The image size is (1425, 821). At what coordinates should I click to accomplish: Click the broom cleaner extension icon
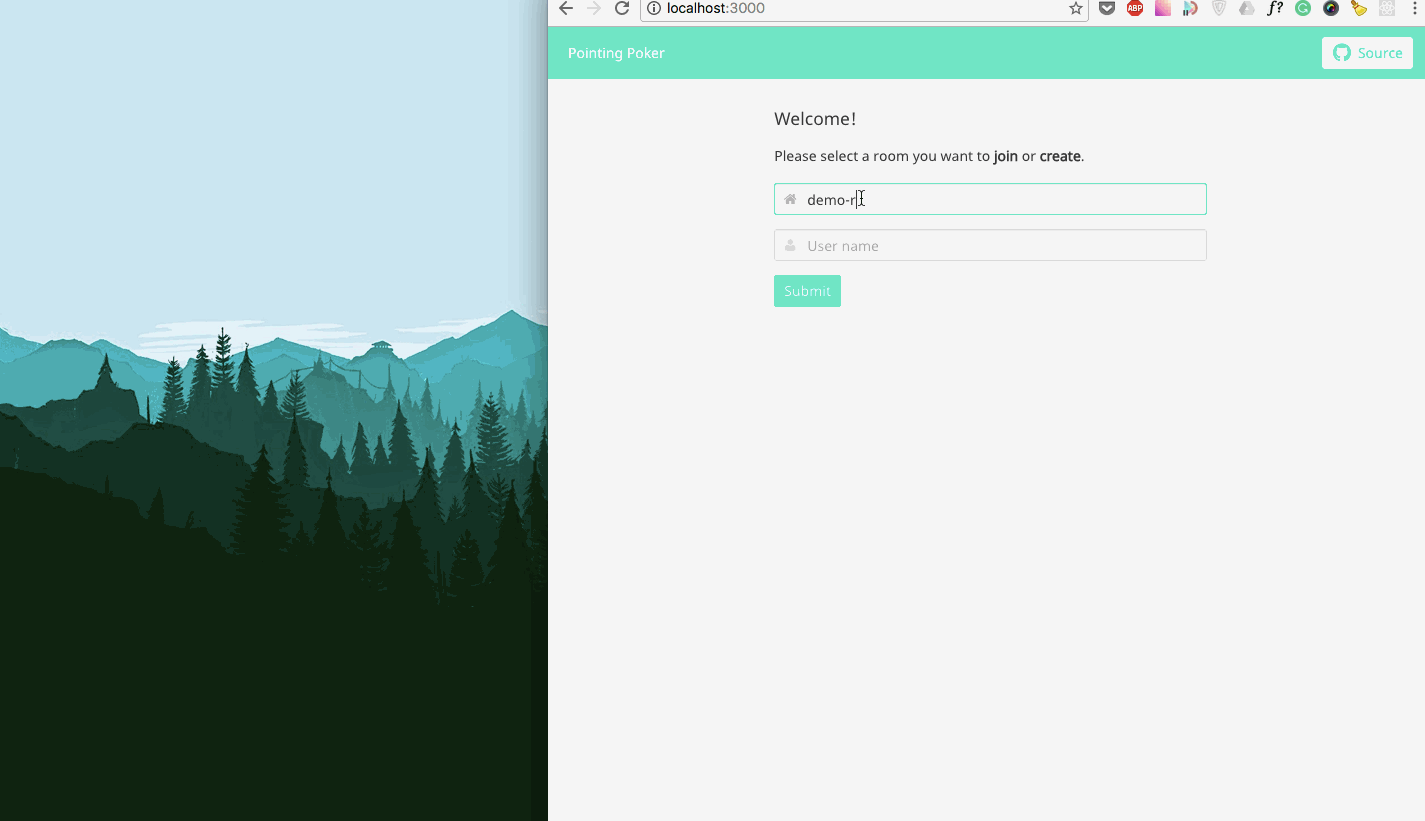point(1359,9)
